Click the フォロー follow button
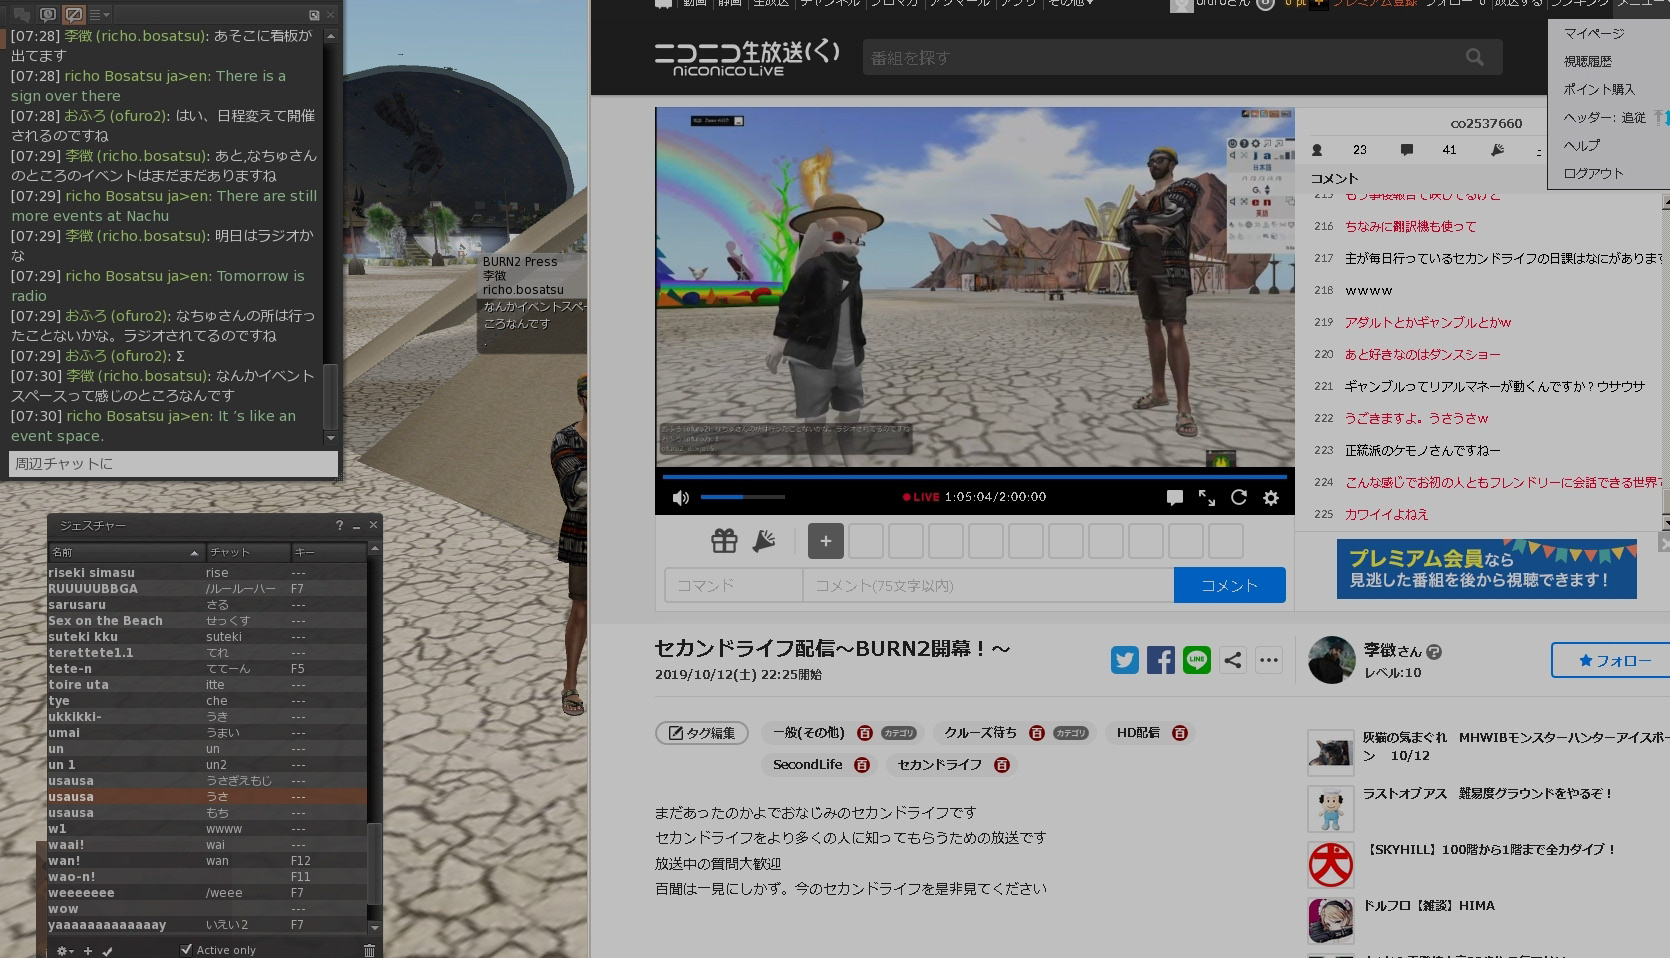Screen dimensions: 1670x958 [x=1613, y=660]
